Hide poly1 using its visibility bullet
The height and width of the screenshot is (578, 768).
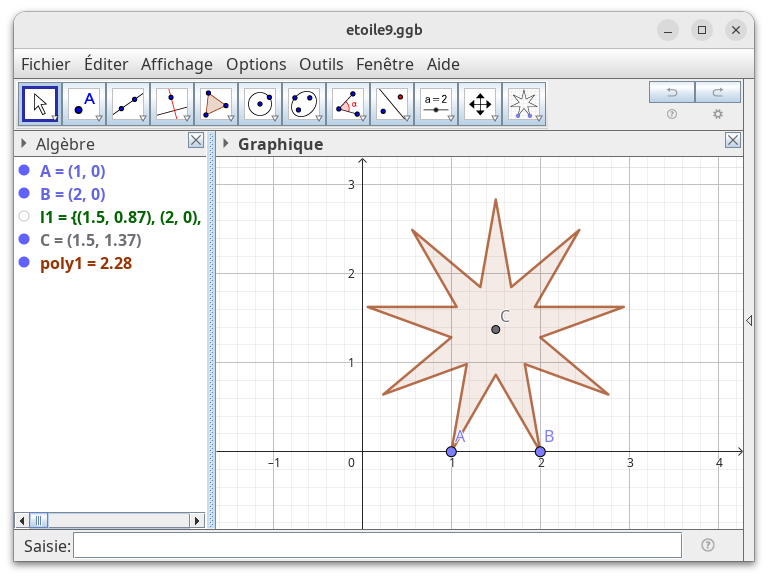[24, 262]
